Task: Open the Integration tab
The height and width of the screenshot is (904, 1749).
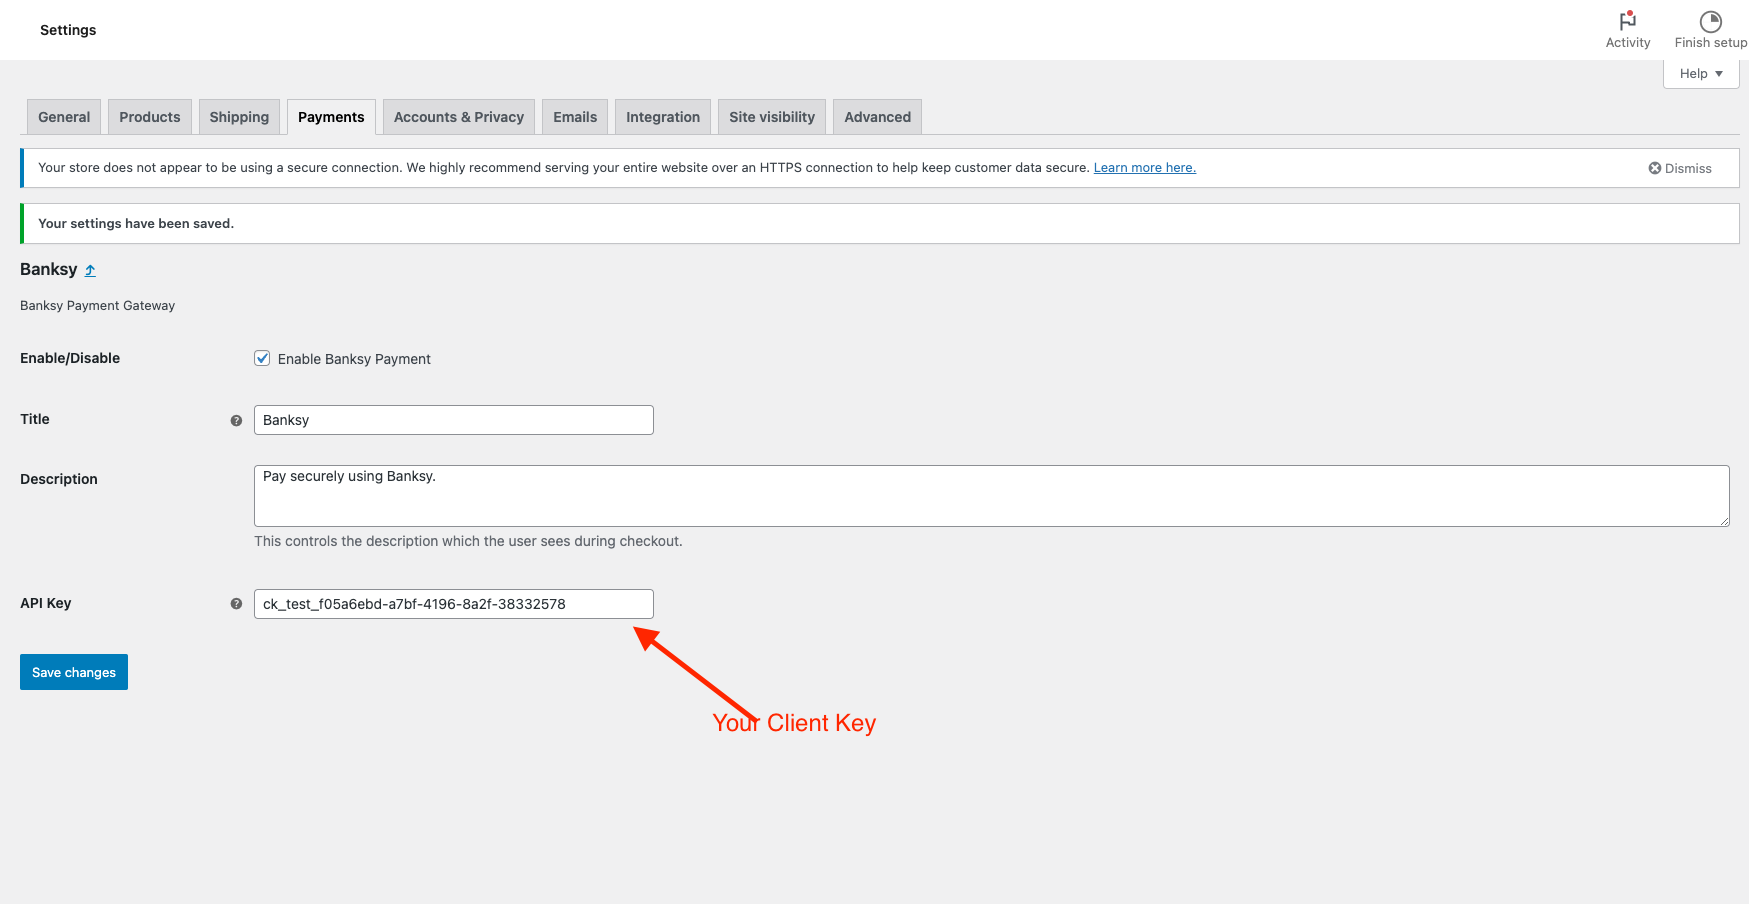Action: click(663, 117)
